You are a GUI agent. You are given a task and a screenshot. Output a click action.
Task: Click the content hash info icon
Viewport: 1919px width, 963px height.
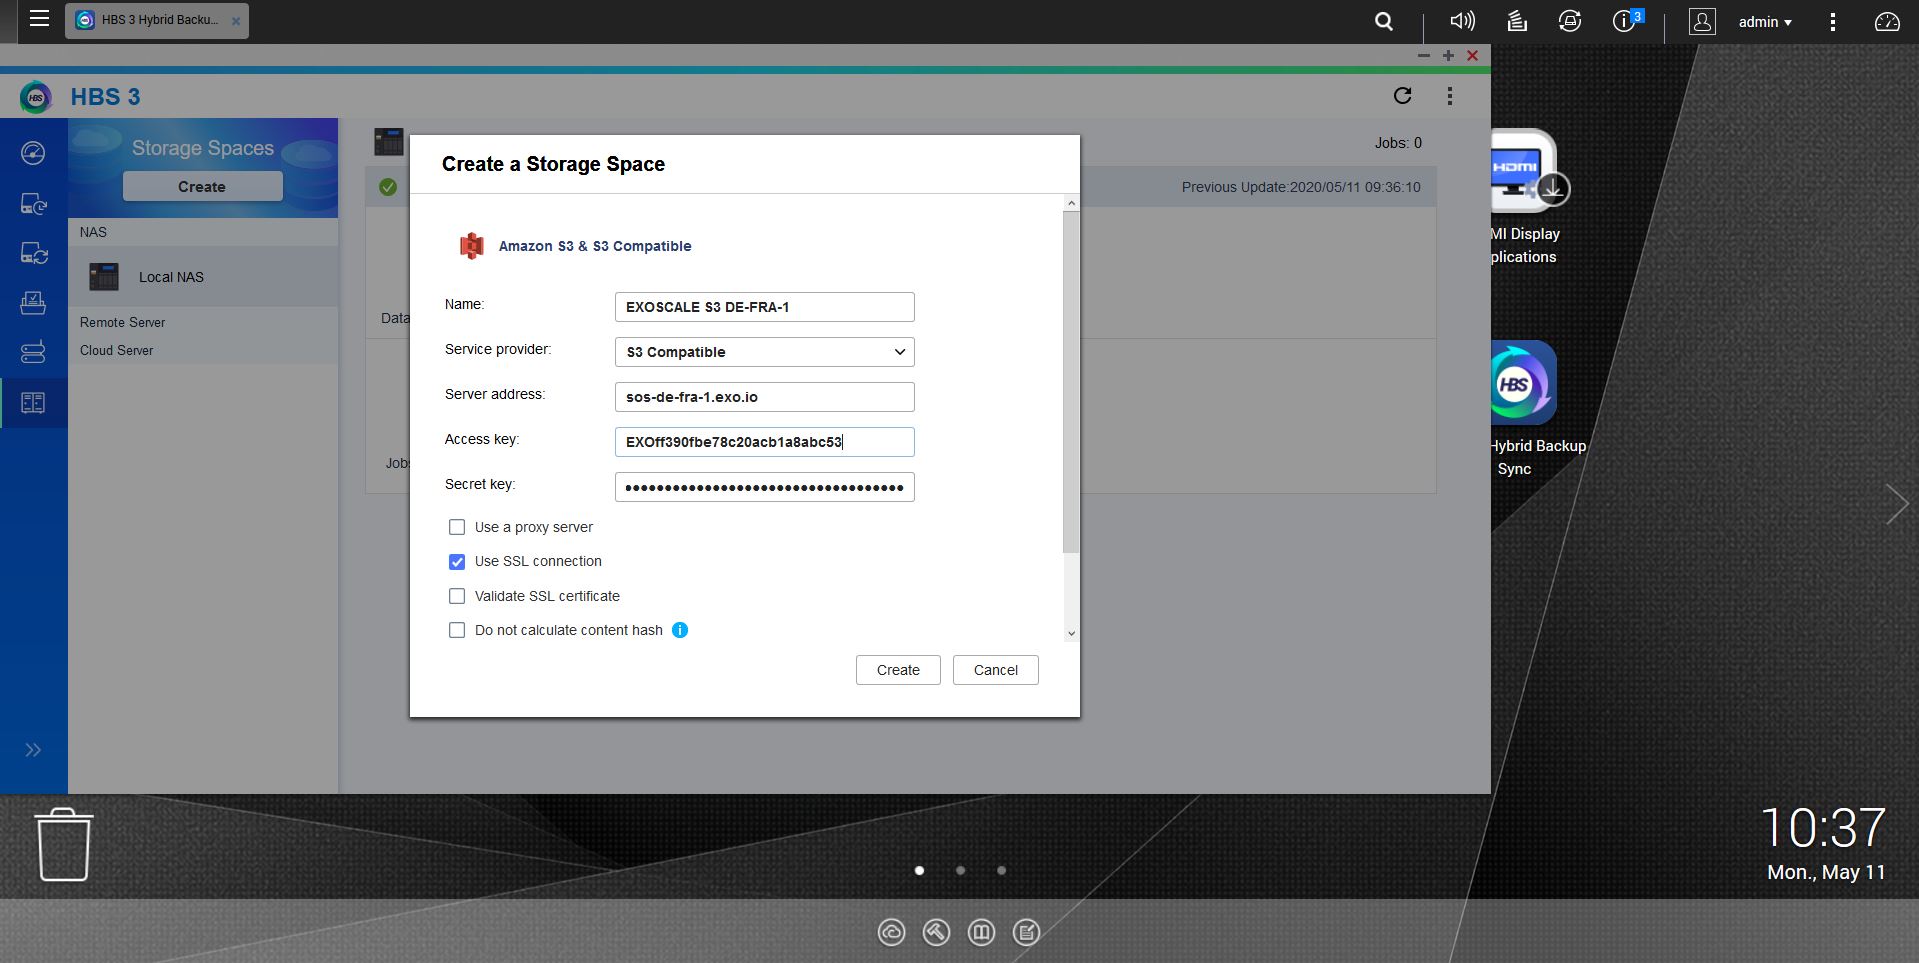pos(680,630)
